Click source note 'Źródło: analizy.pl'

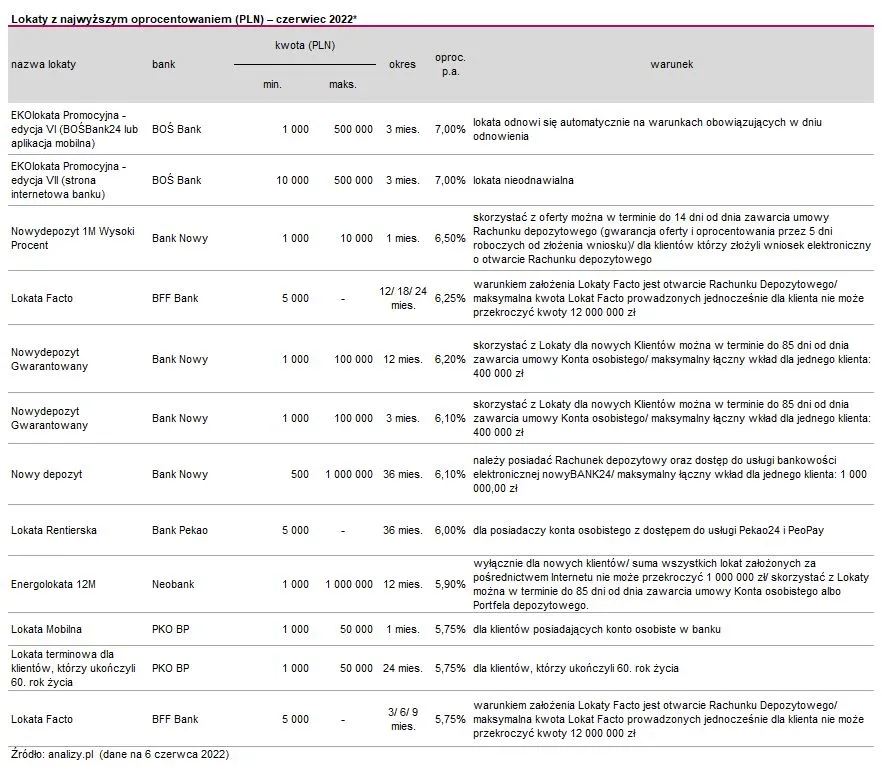pyautogui.click(x=120, y=754)
